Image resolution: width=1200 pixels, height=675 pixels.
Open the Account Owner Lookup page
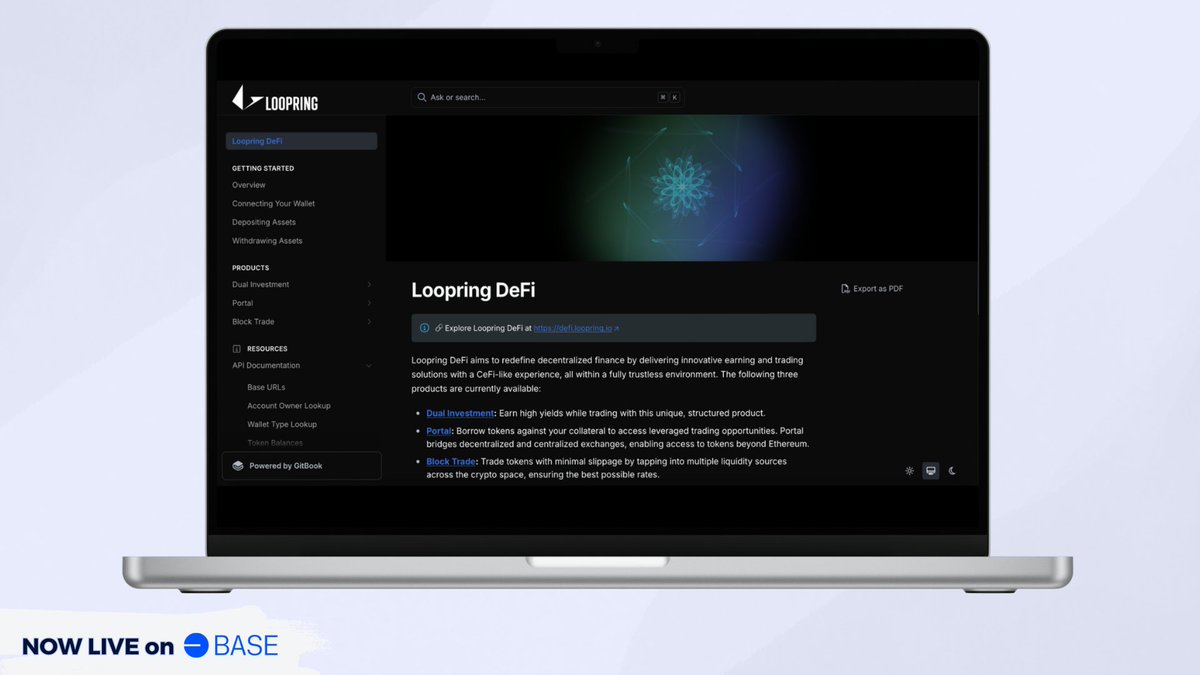[x=288, y=406]
